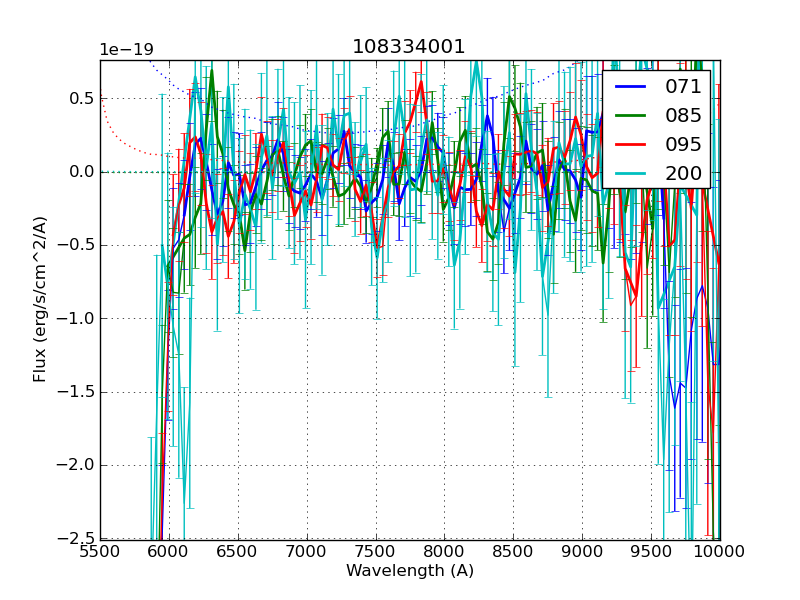Click the 5500 x-axis tick label

click(x=100, y=552)
